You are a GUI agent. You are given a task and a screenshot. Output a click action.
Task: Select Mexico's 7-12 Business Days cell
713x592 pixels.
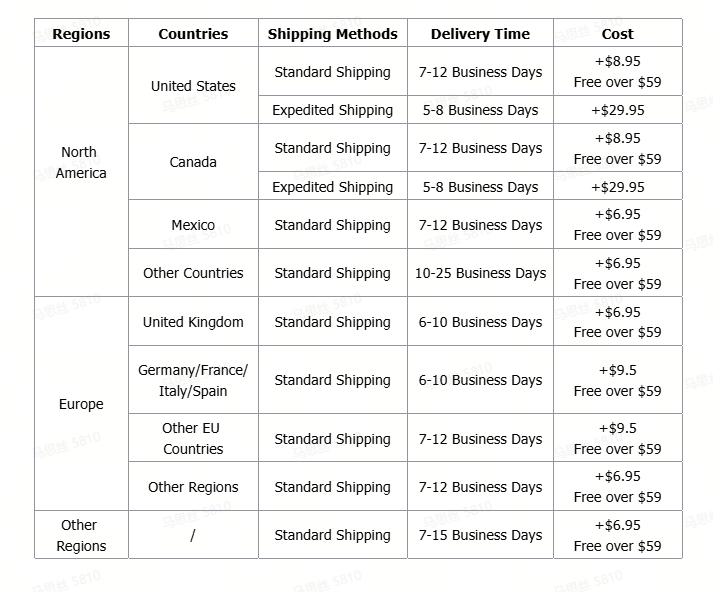pyautogui.click(x=480, y=225)
